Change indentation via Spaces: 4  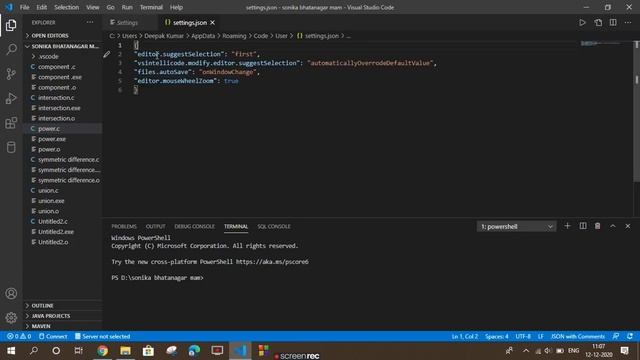[x=497, y=336]
